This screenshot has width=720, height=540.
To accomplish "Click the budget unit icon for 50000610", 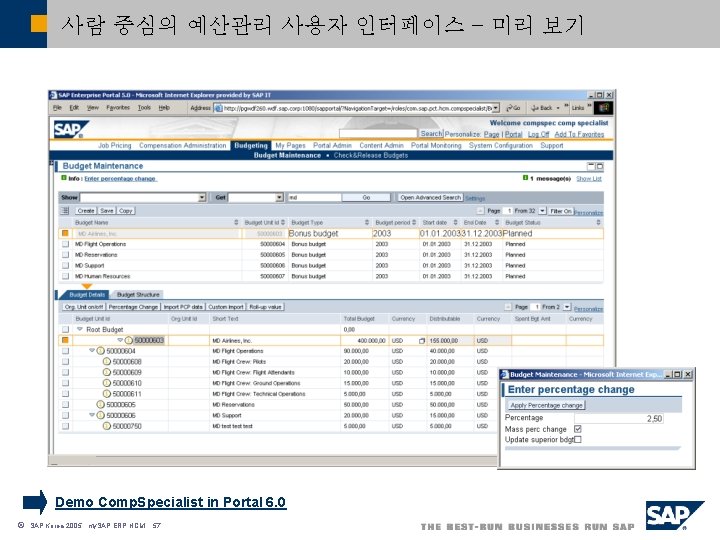I will coord(107,383).
